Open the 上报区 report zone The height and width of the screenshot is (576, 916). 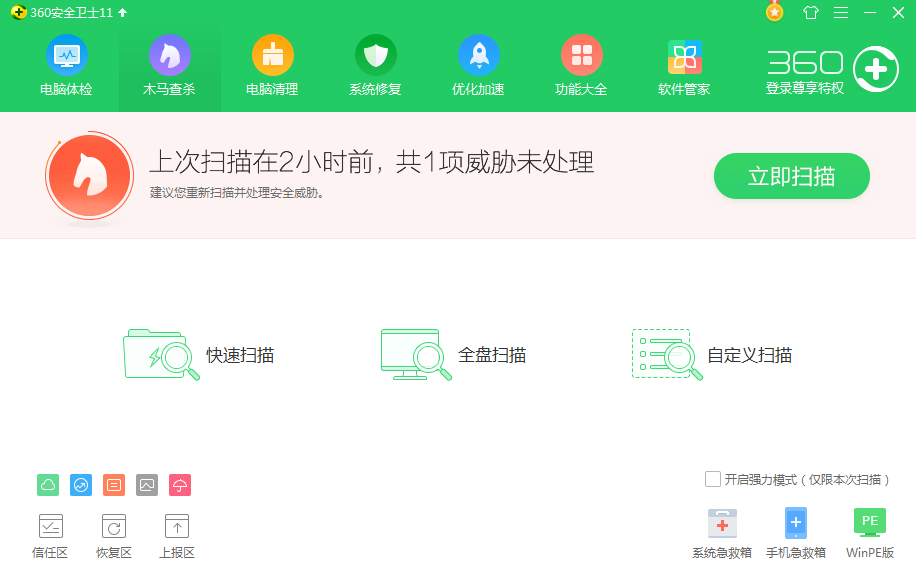point(176,535)
